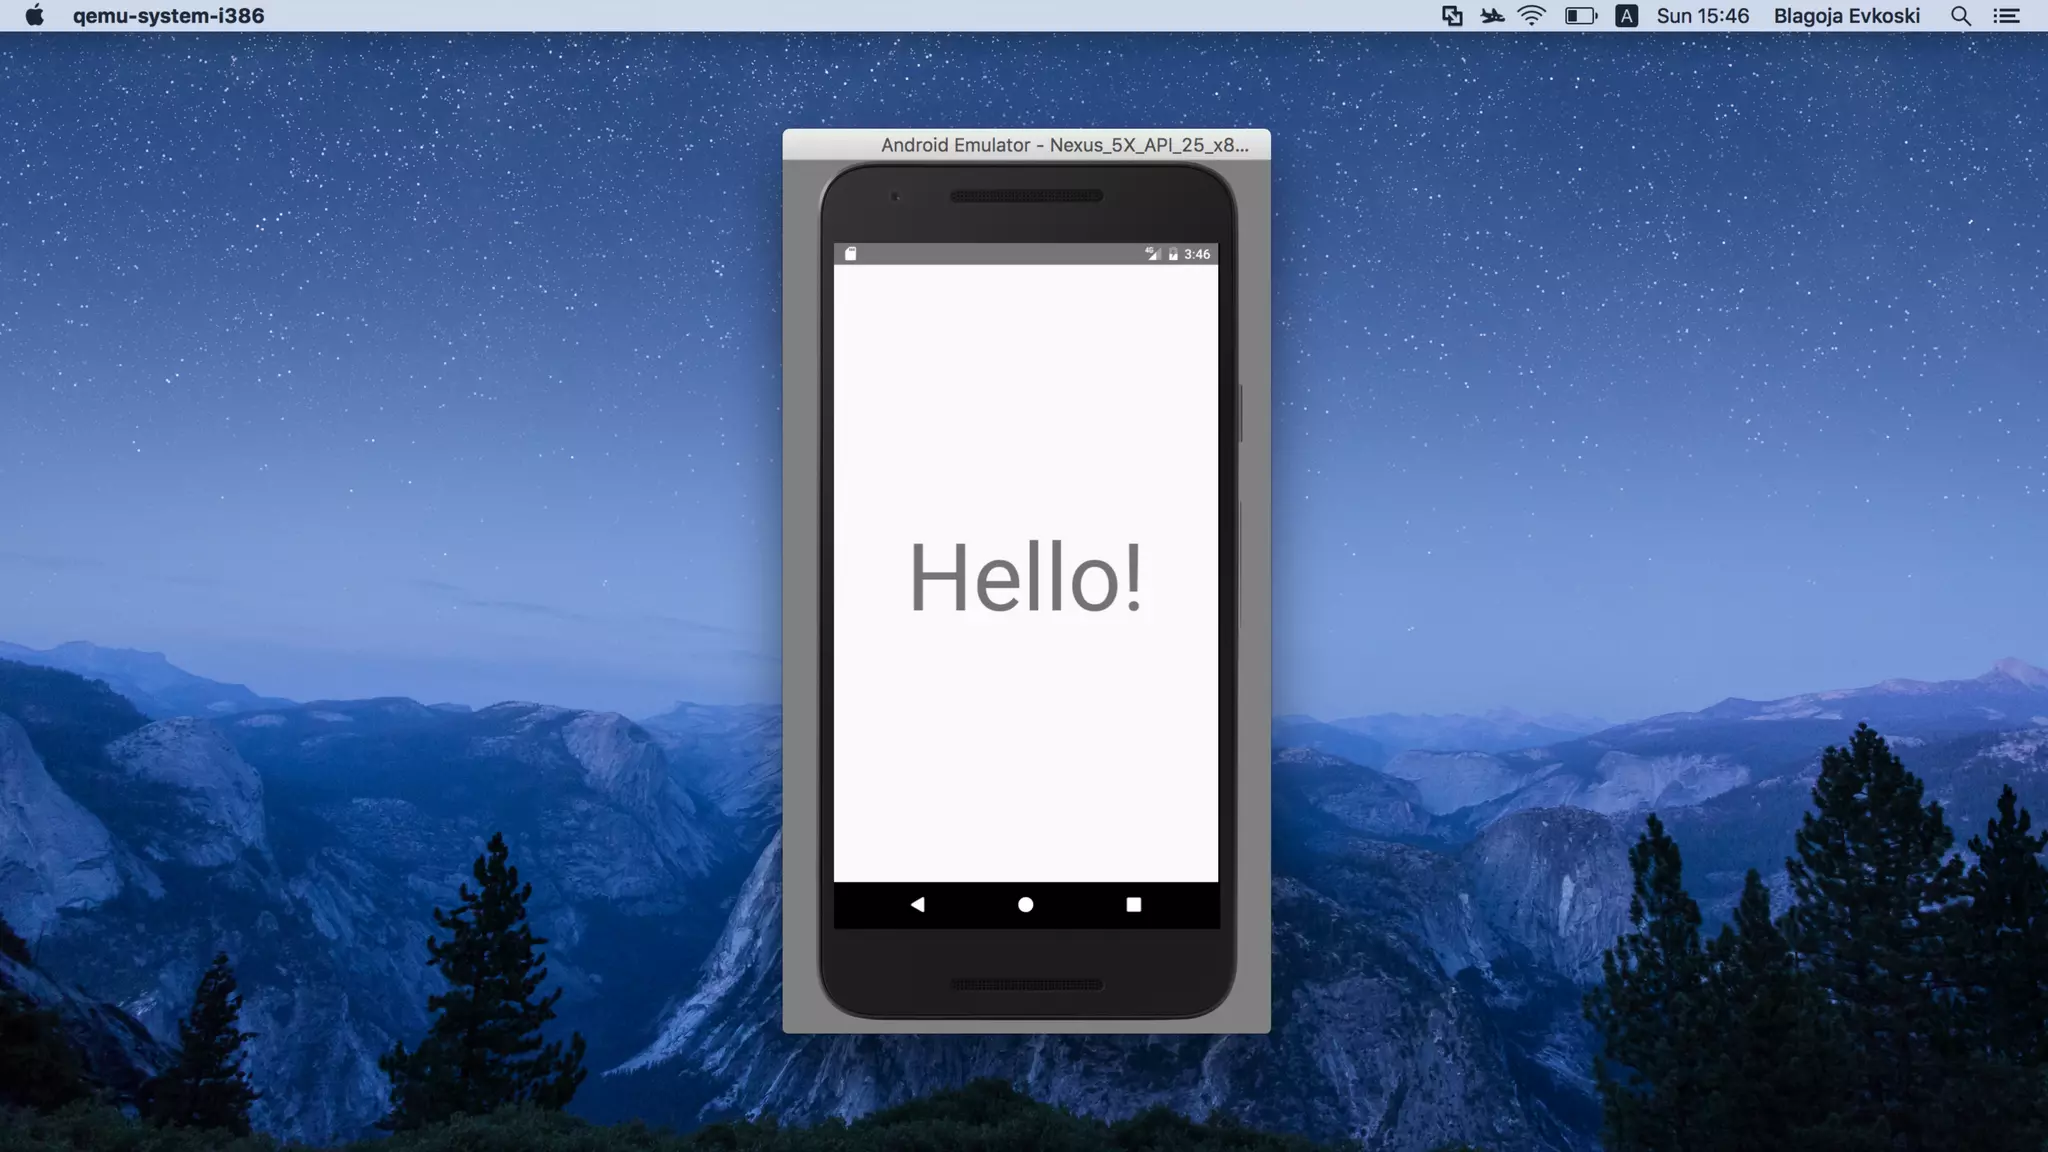Open the Apple menu
The width and height of the screenshot is (2048, 1152).
coord(34,16)
